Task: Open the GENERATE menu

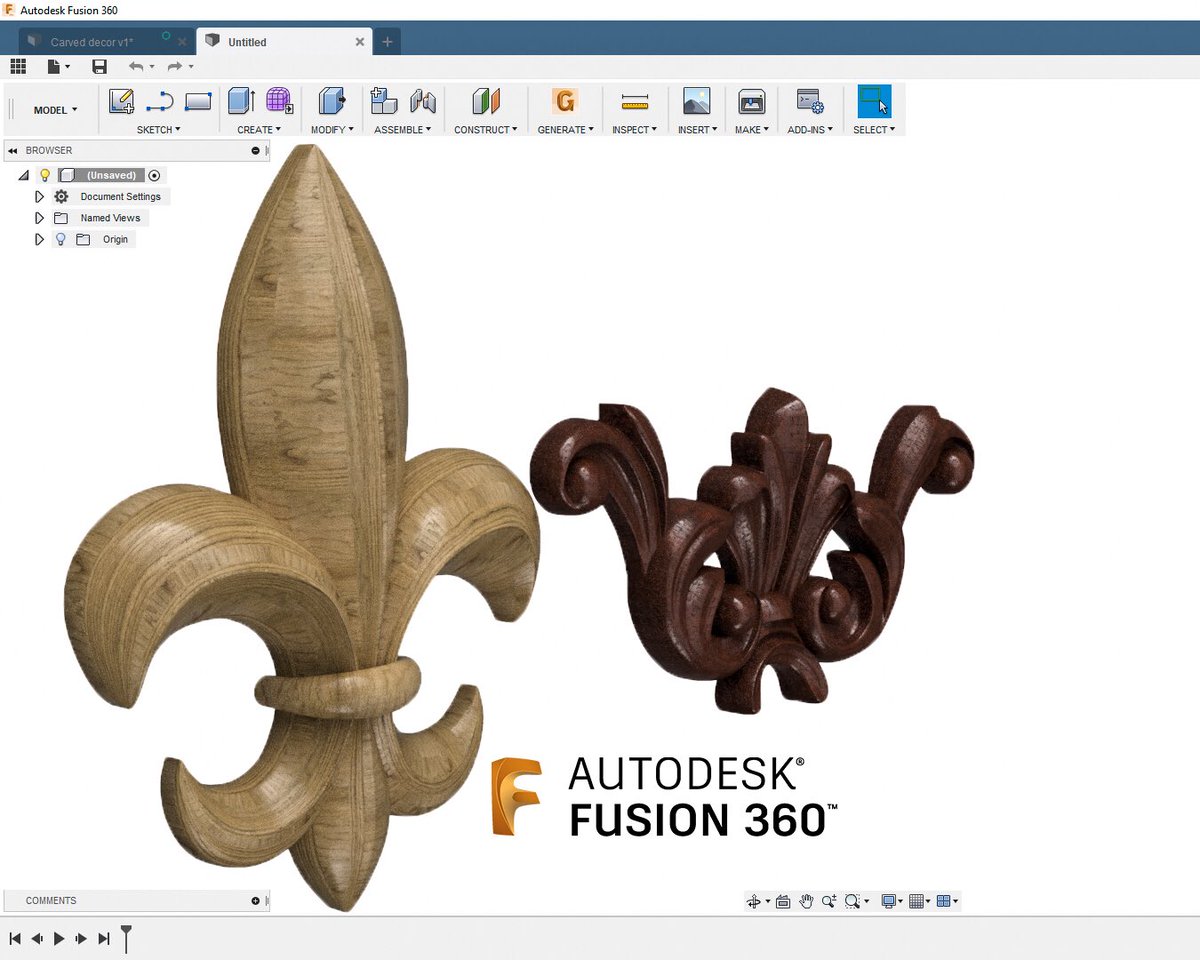Action: pyautogui.click(x=566, y=130)
